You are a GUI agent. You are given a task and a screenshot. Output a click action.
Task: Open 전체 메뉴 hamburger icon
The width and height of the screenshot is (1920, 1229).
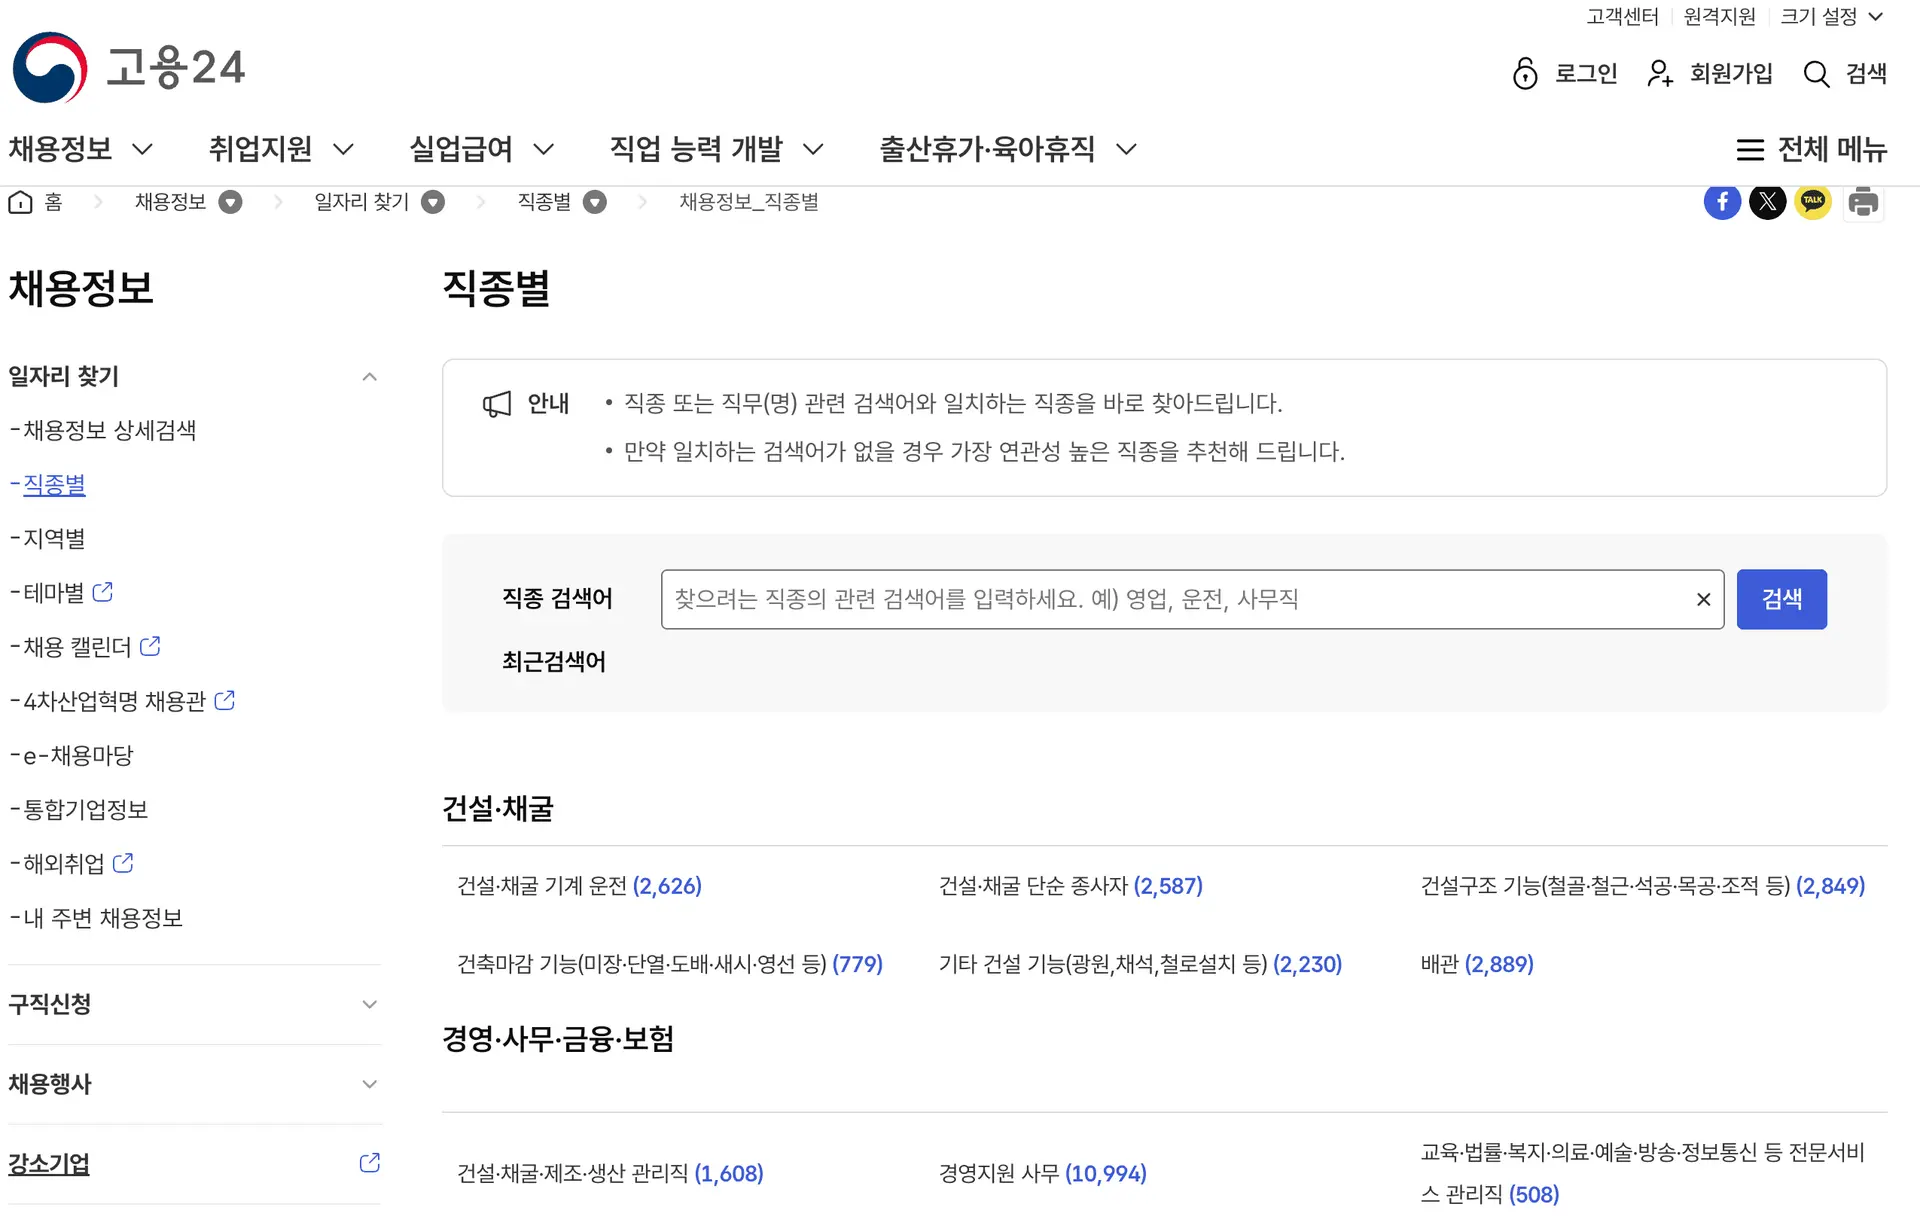[1751, 149]
